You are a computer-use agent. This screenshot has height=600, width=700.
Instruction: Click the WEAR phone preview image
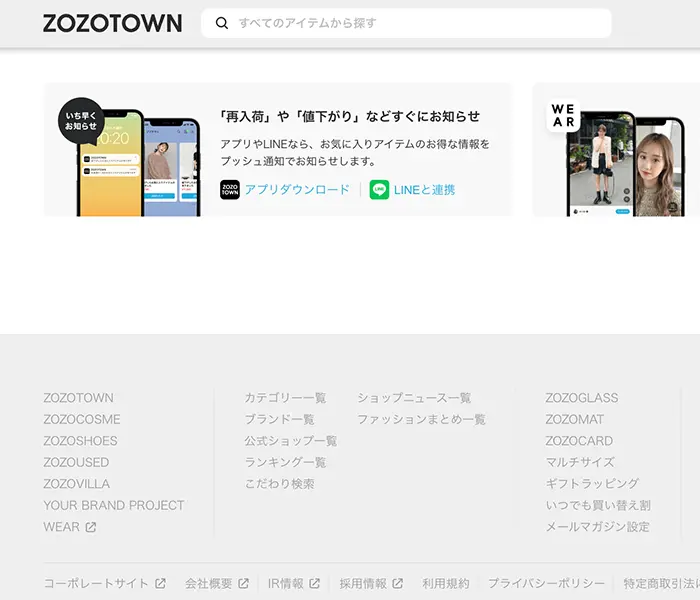point(625,163)
